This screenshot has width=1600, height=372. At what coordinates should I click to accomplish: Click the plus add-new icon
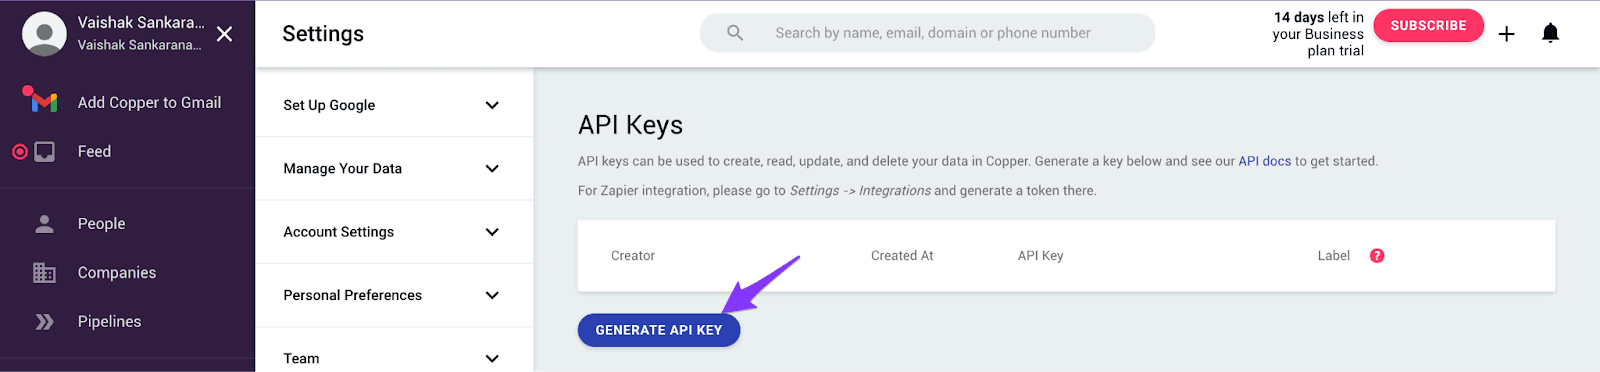click(1506, 34)
